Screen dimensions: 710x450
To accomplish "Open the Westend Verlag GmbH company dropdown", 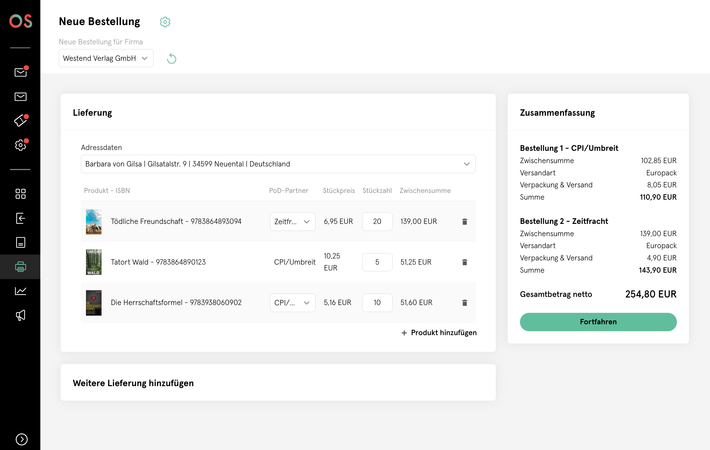I will [106, 58].
